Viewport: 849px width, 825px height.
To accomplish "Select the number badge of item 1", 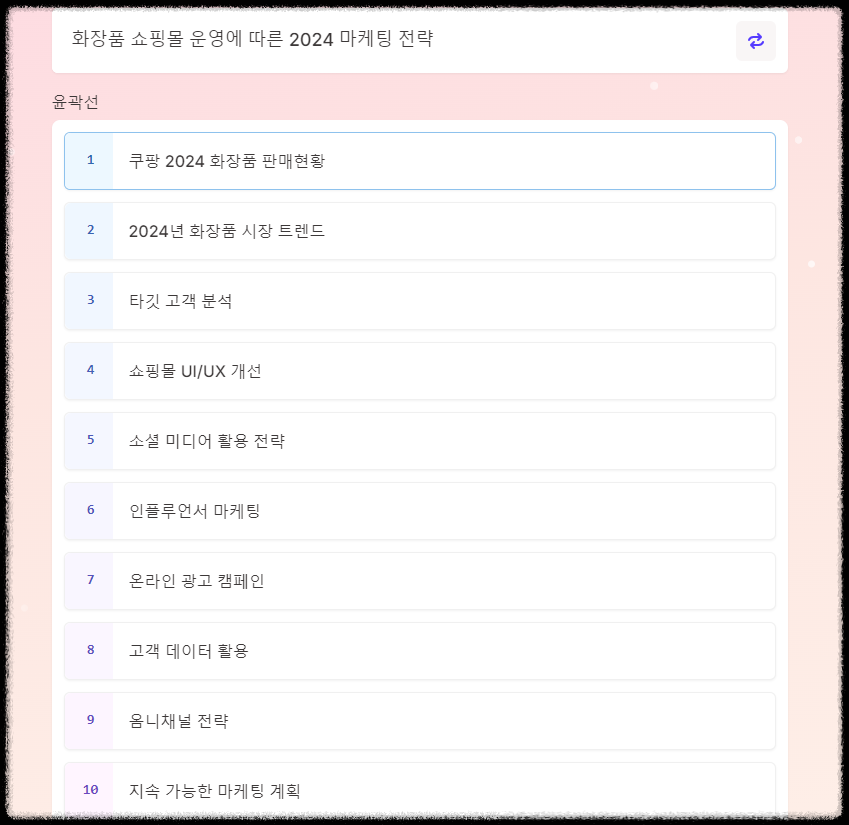I will pyautogui.click(x=90, y=160).
